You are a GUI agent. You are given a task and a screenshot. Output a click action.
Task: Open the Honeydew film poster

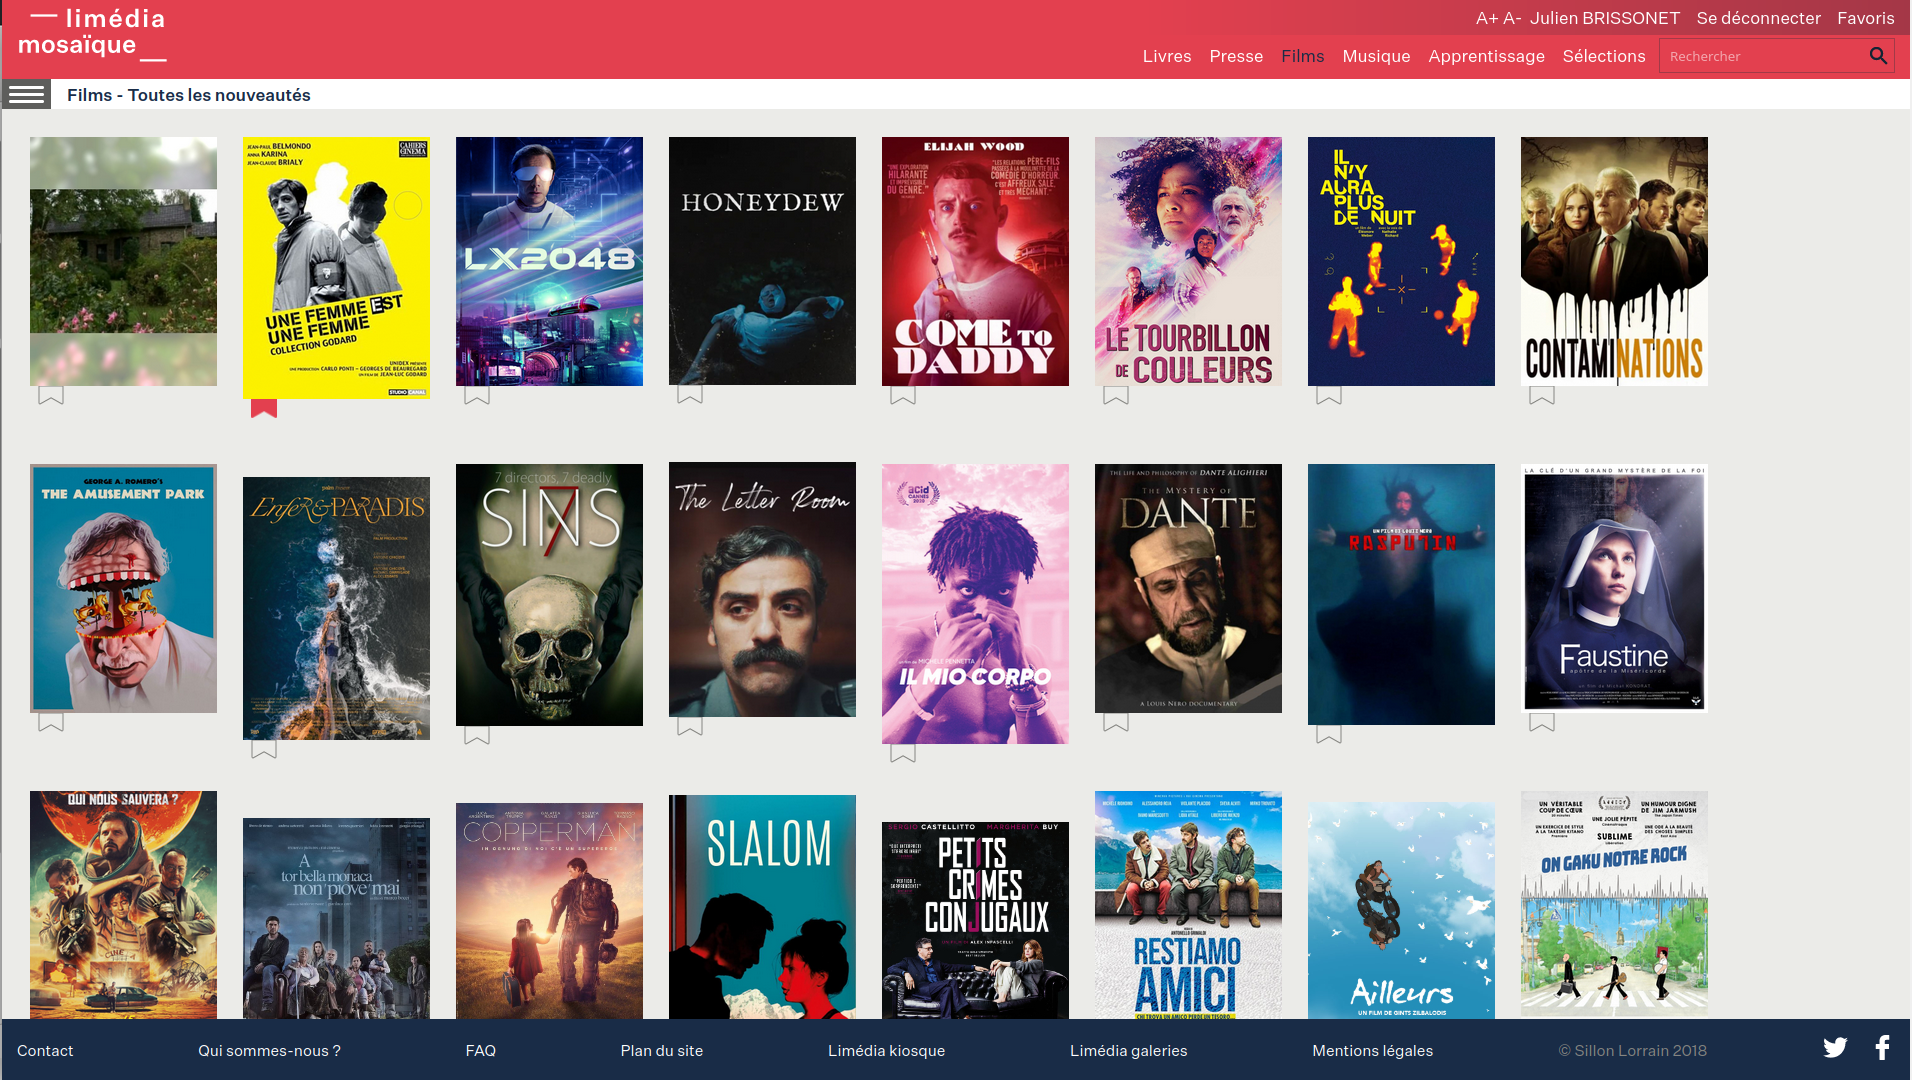click(x=762, y=261)
